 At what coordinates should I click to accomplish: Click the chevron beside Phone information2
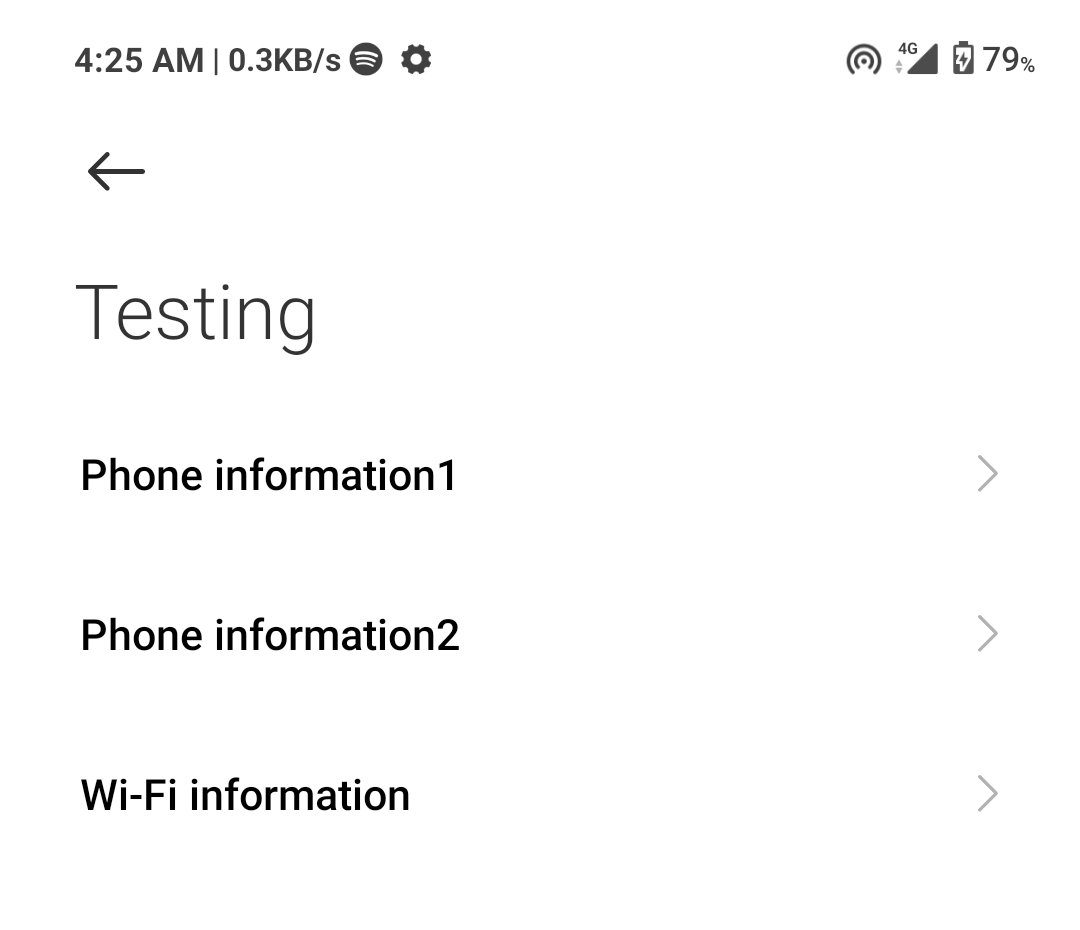(987, 634)
